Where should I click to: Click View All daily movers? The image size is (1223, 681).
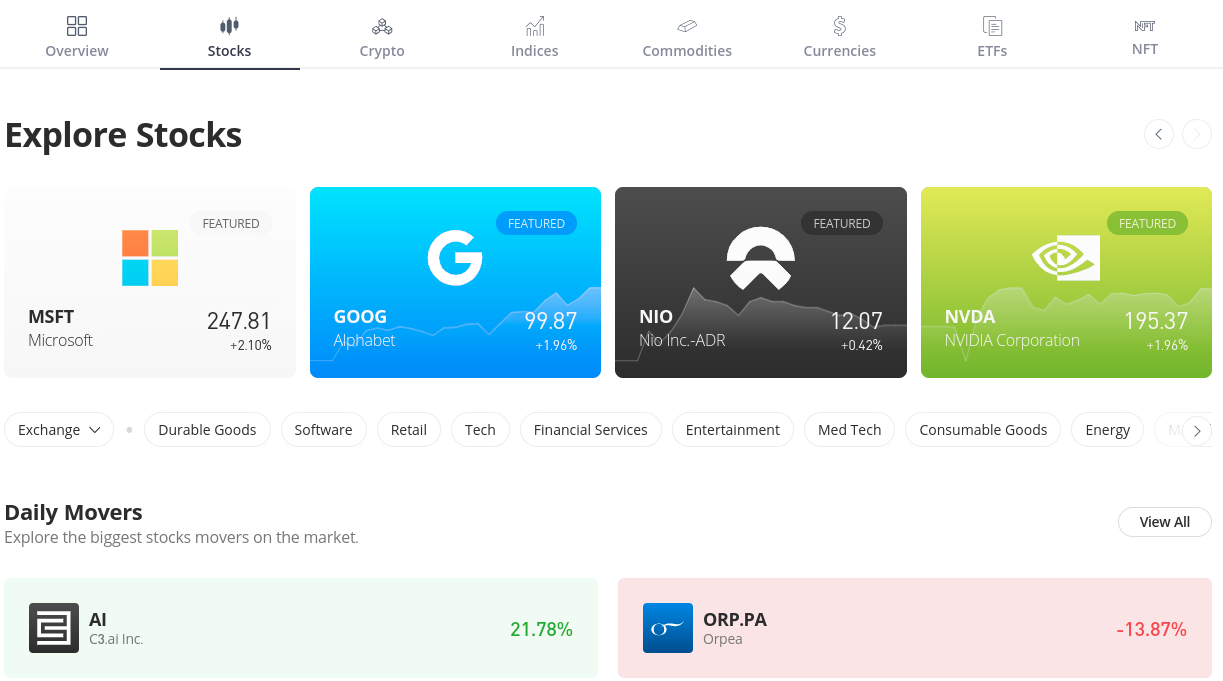(1164, 522)
